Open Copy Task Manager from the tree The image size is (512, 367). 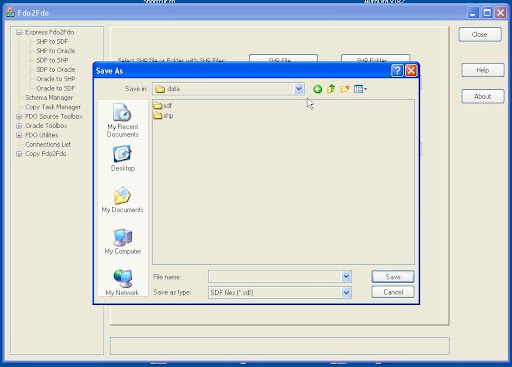53,107
